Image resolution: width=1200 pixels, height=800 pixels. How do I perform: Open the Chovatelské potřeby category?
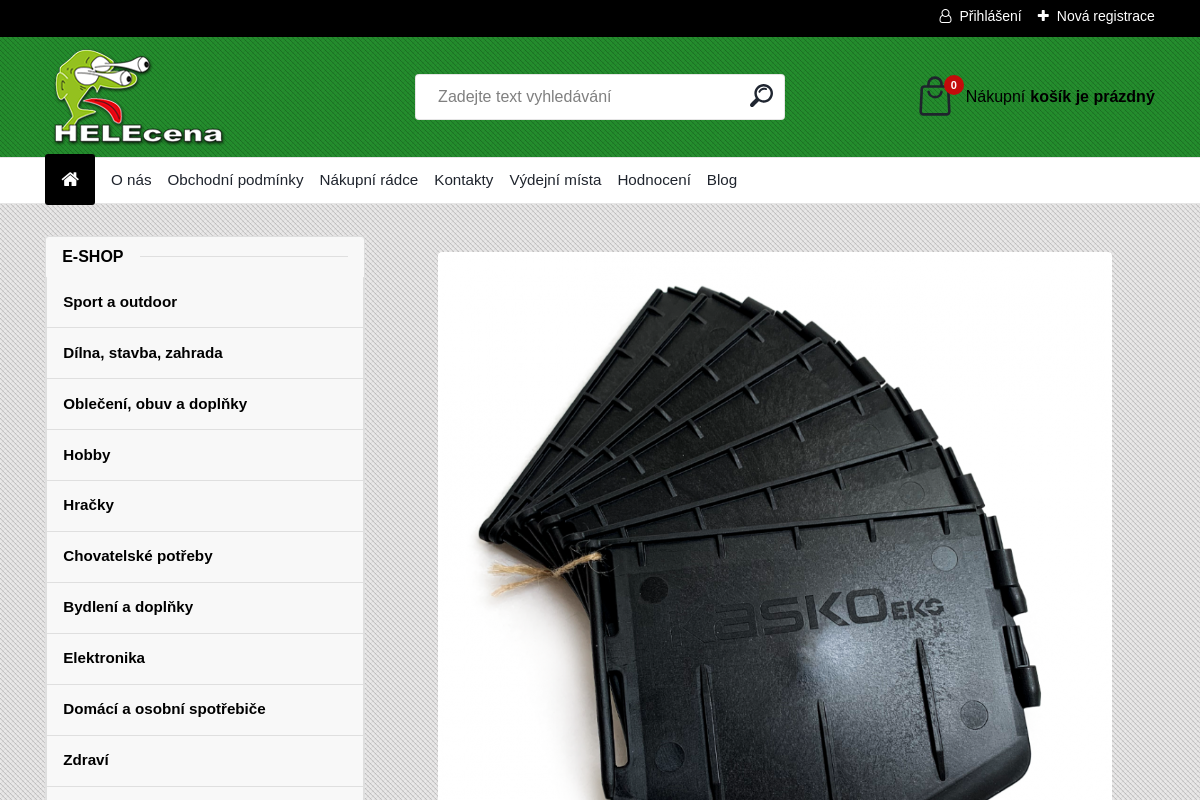pos(138,556)
